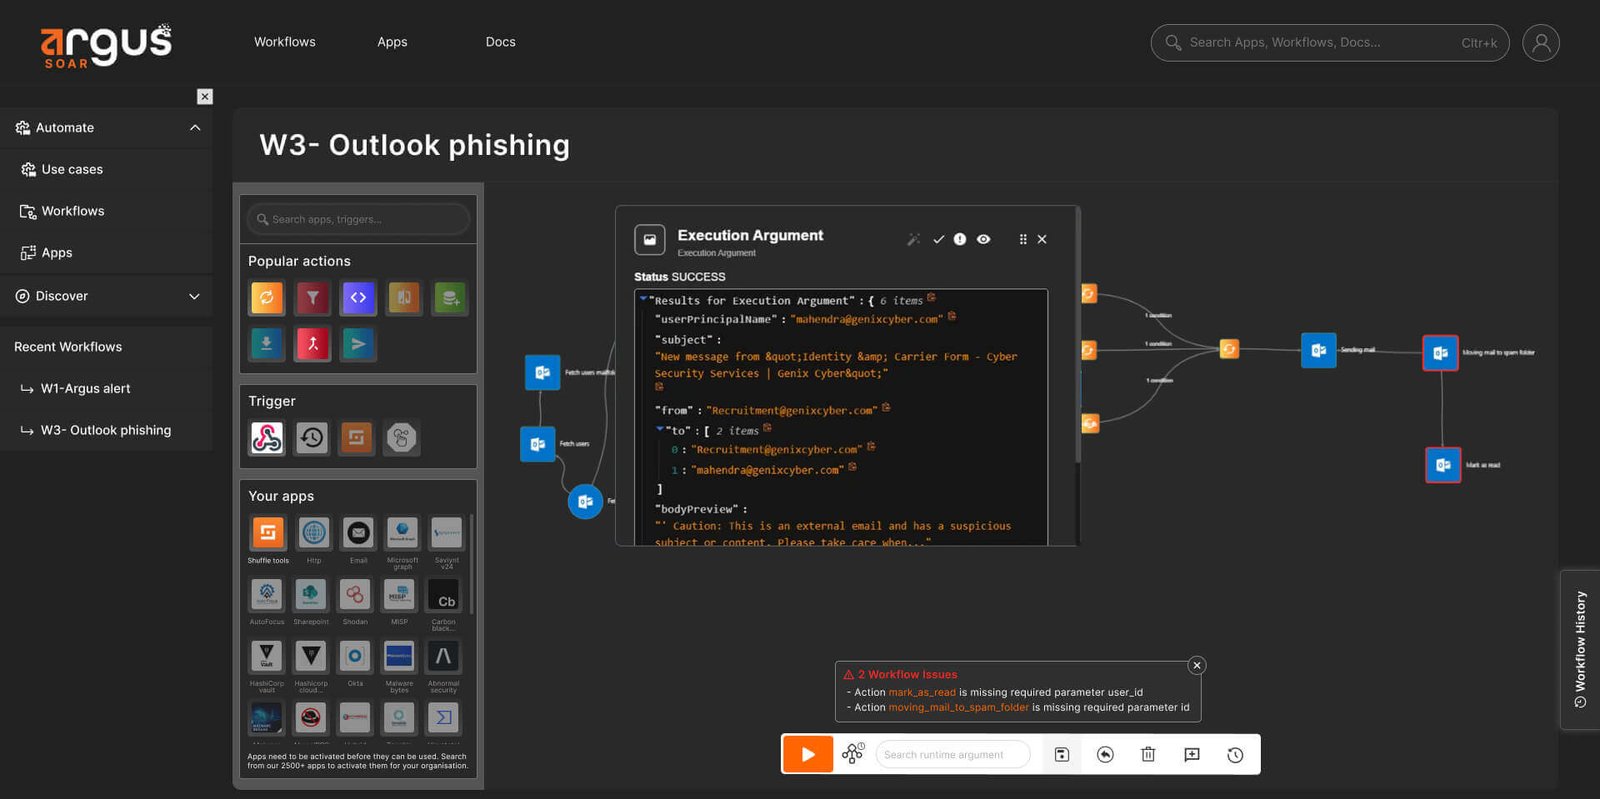
Task: Run the workflow with the orange play button
Action: point(808,754)
